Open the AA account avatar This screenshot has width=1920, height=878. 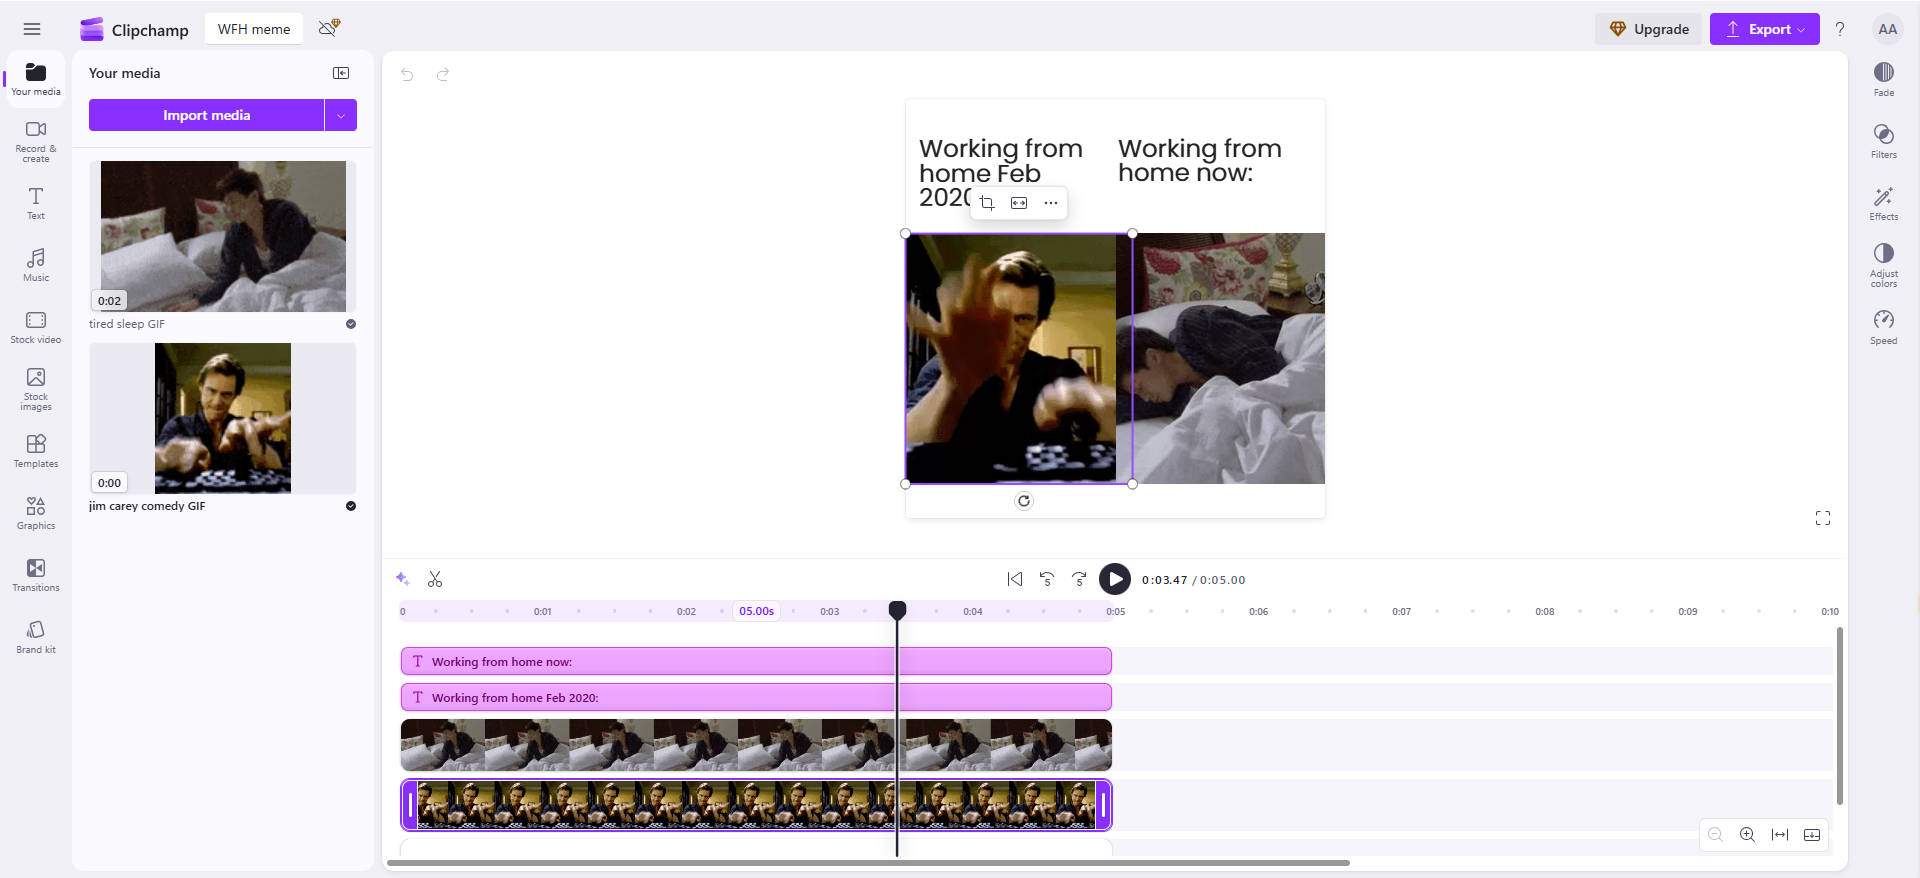[1887, 29]
